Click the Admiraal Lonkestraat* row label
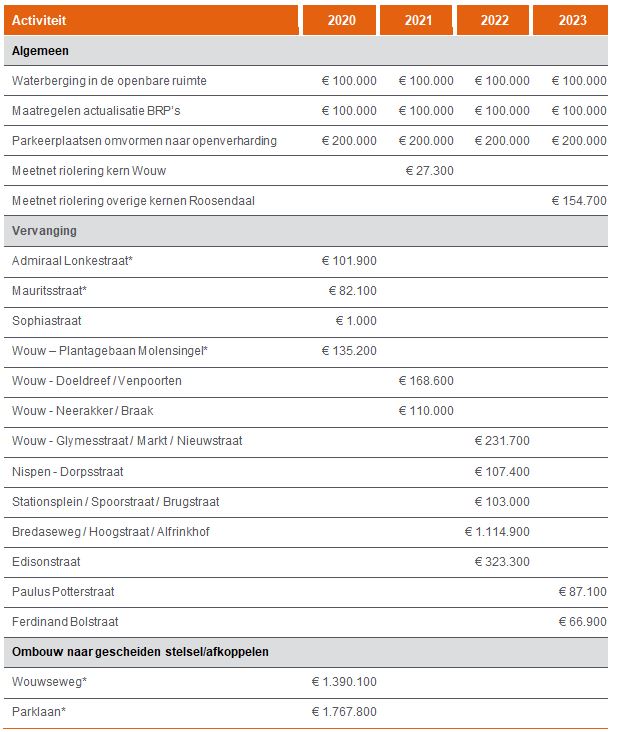Screen dimensions: 618x732 tap(72, 261)
